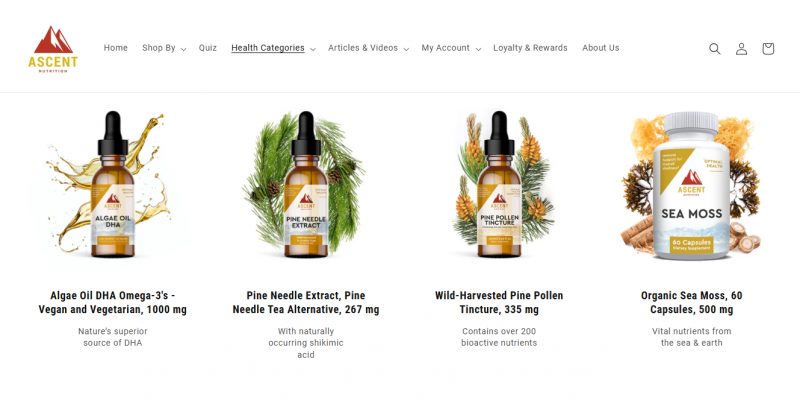Open Pine Needle Tea Alternative title link
The height and width of the screenshot is (400, 800).
coord(306,303)
